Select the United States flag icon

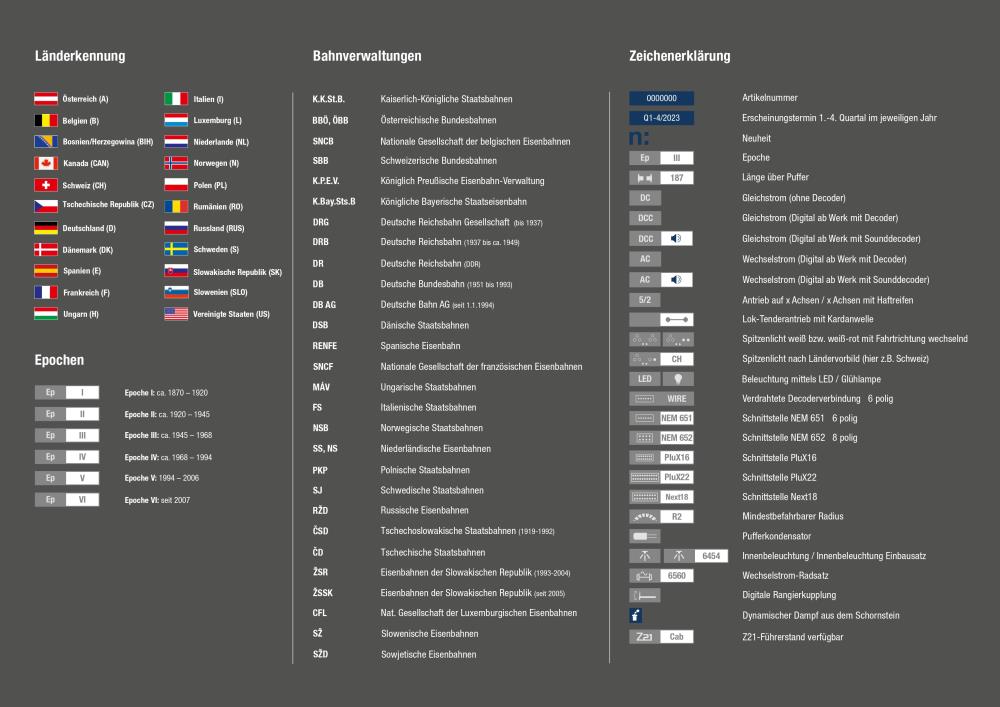click(176, 314)
